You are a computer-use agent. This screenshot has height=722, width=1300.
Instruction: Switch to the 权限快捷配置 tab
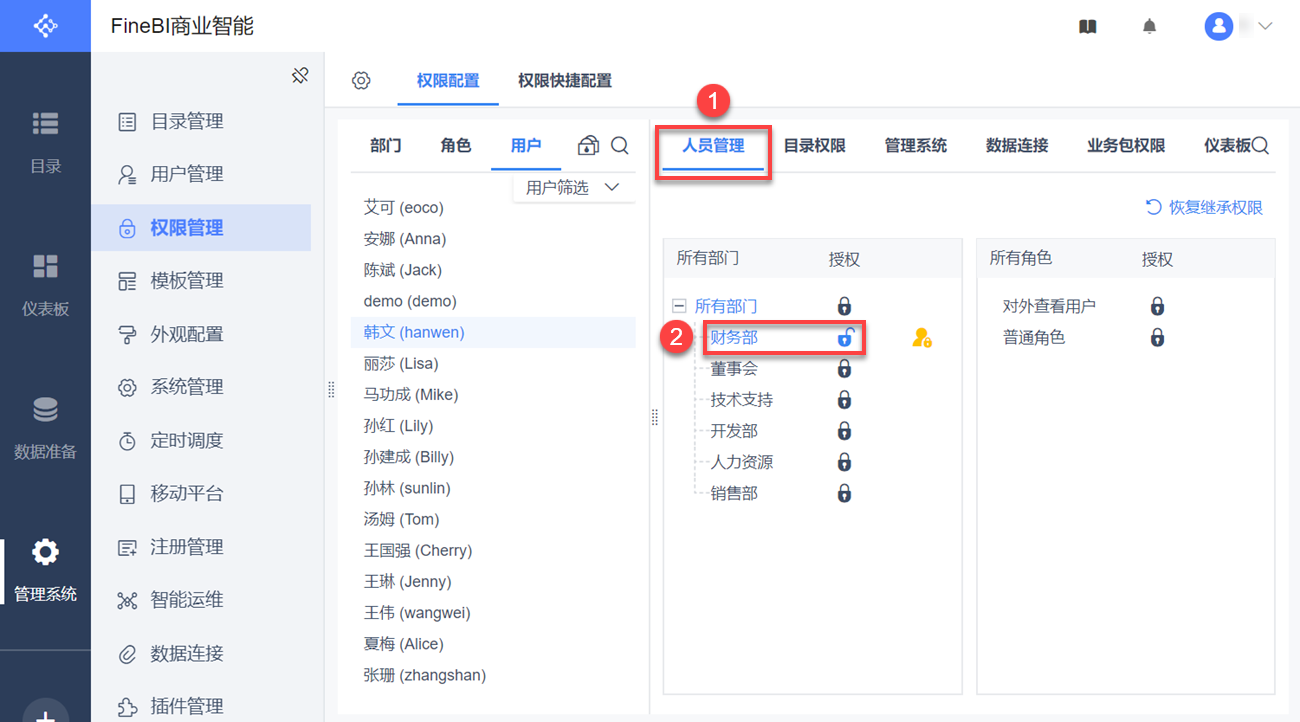click(x=564, y=81)
